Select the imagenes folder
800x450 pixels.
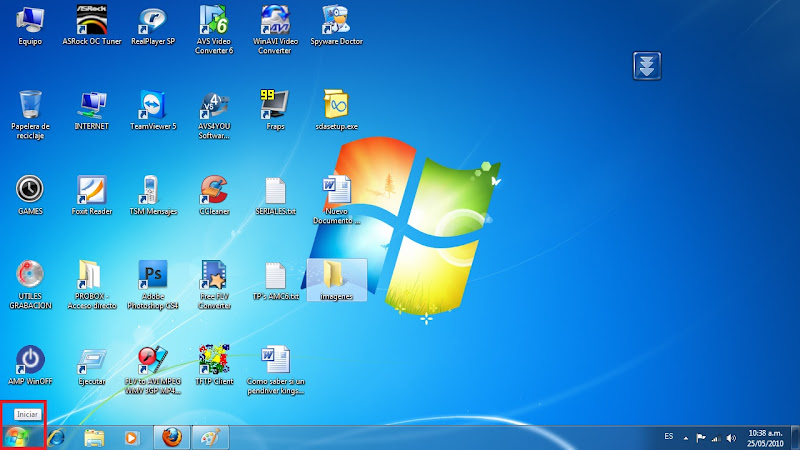(x=336, y=280)
